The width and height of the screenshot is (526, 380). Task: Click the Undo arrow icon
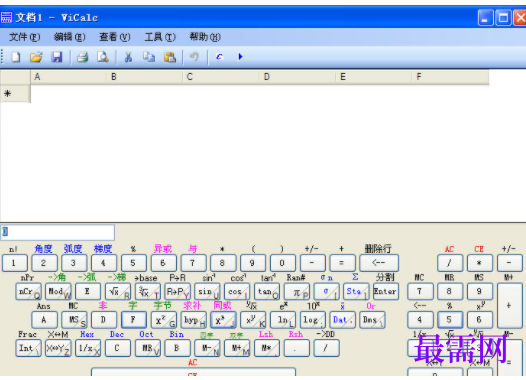[x=194, y=57]
